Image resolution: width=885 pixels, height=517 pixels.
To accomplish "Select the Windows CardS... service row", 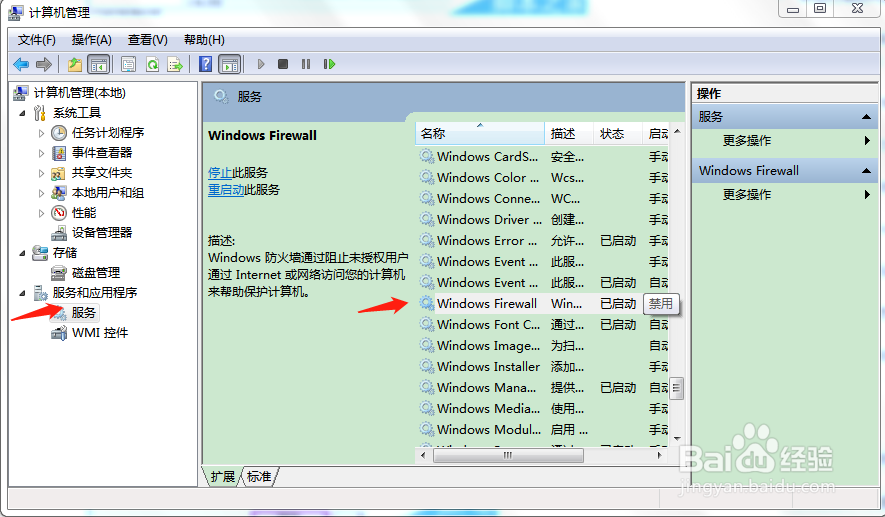I will 543,156.
